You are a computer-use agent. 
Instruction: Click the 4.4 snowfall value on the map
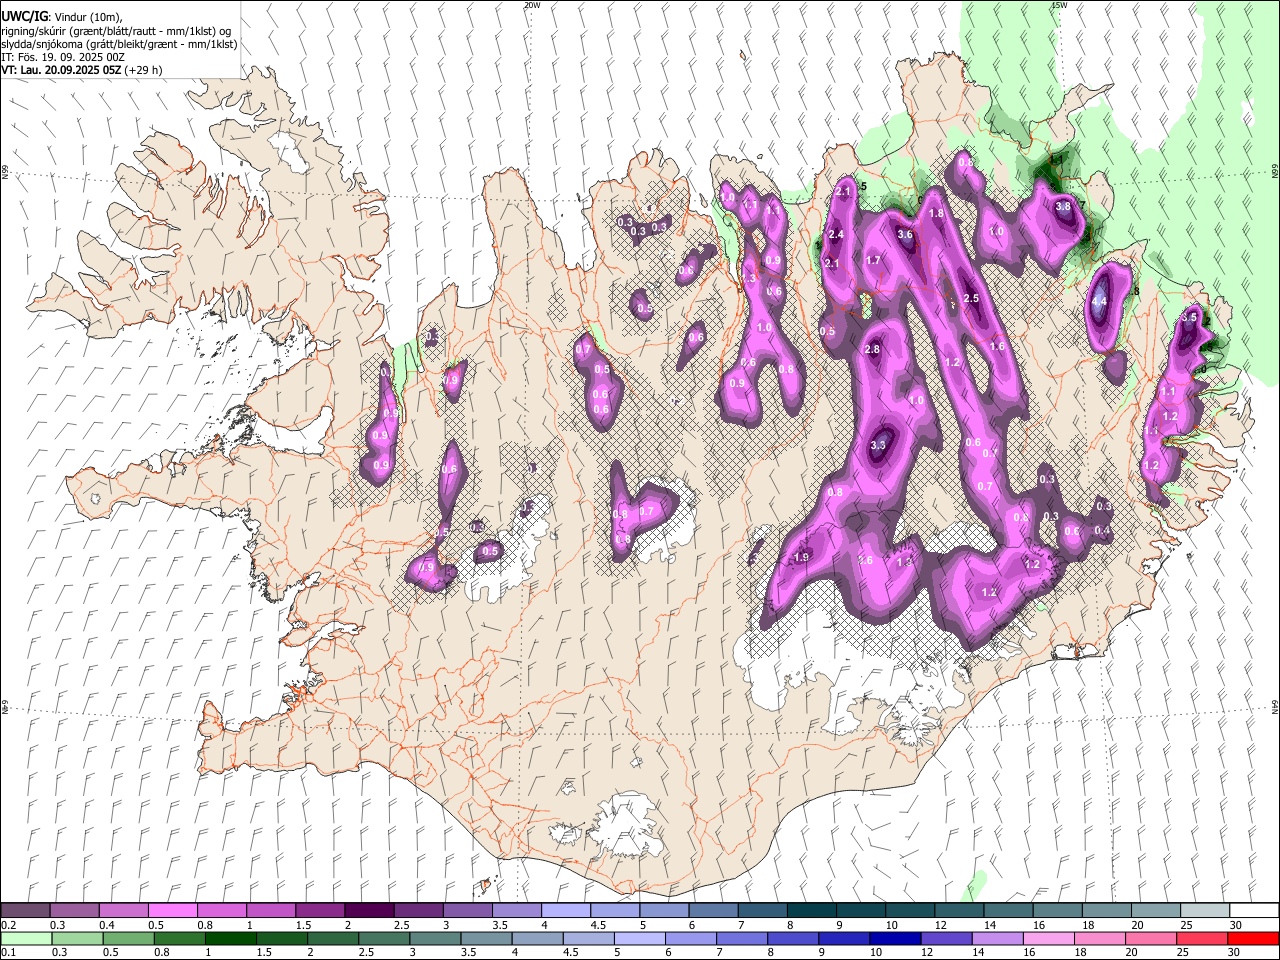pyautogui.click(x=1100, y=301)
